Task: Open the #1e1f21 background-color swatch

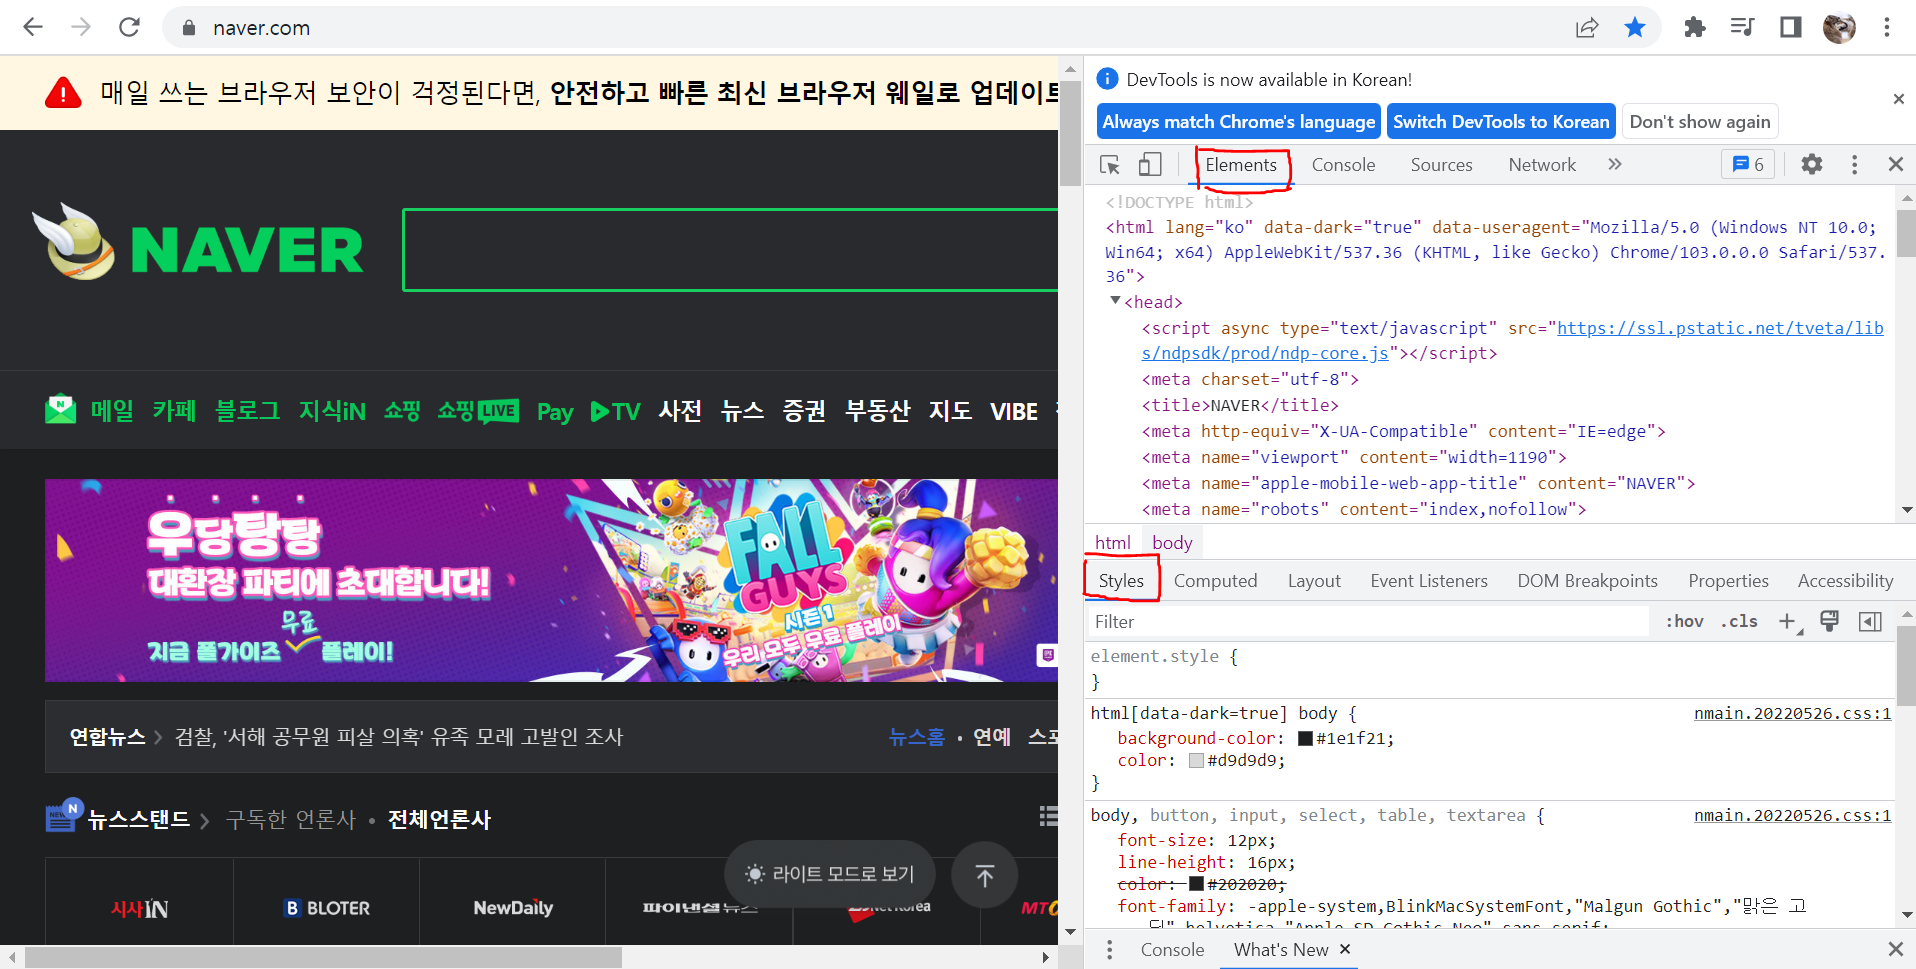Action: [x=1305, y=738]
